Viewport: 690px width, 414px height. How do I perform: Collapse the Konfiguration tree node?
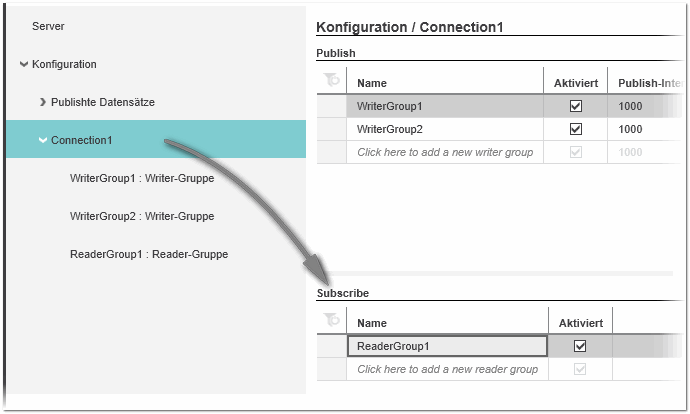click(23, 65)
